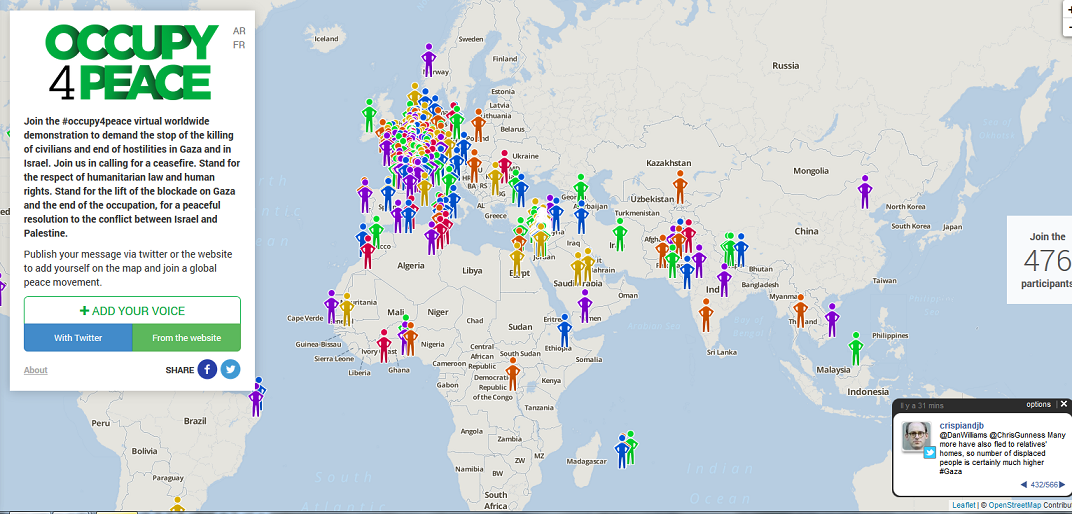Click the orange person marker in Kazakhstan

tap(680, 187)
